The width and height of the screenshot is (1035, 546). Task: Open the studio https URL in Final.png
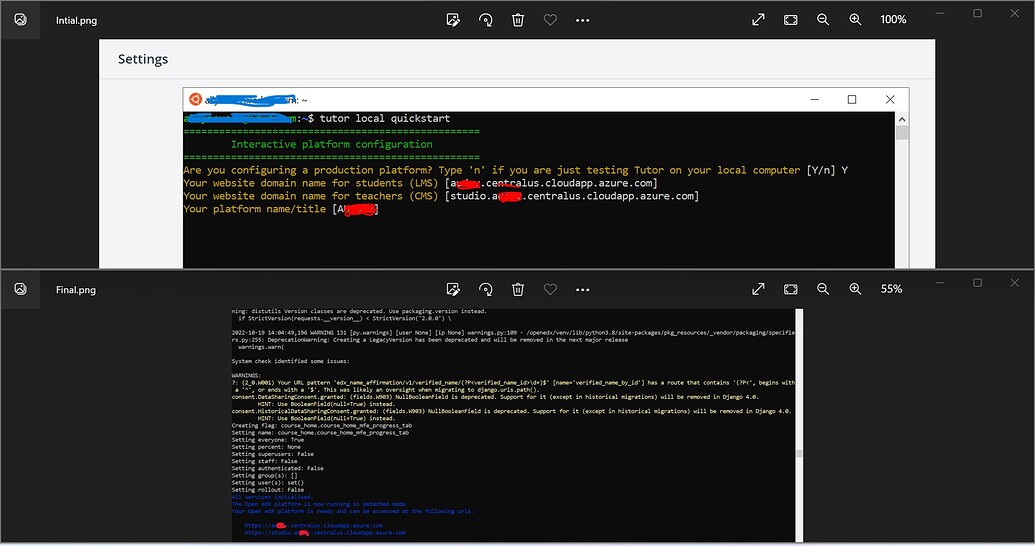[x=325, y=532]
